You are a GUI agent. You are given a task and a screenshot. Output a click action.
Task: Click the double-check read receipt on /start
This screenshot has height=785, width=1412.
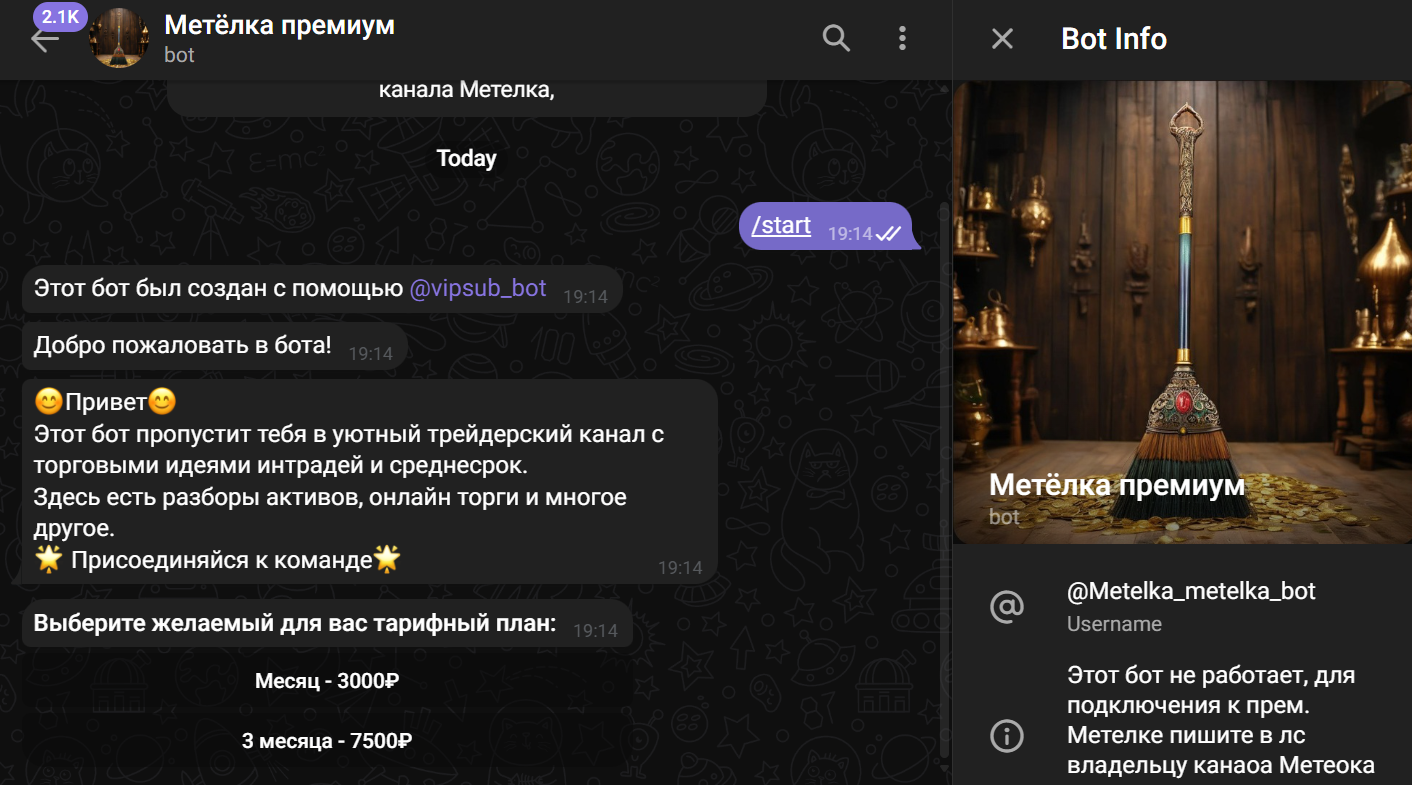pos(889,234)
